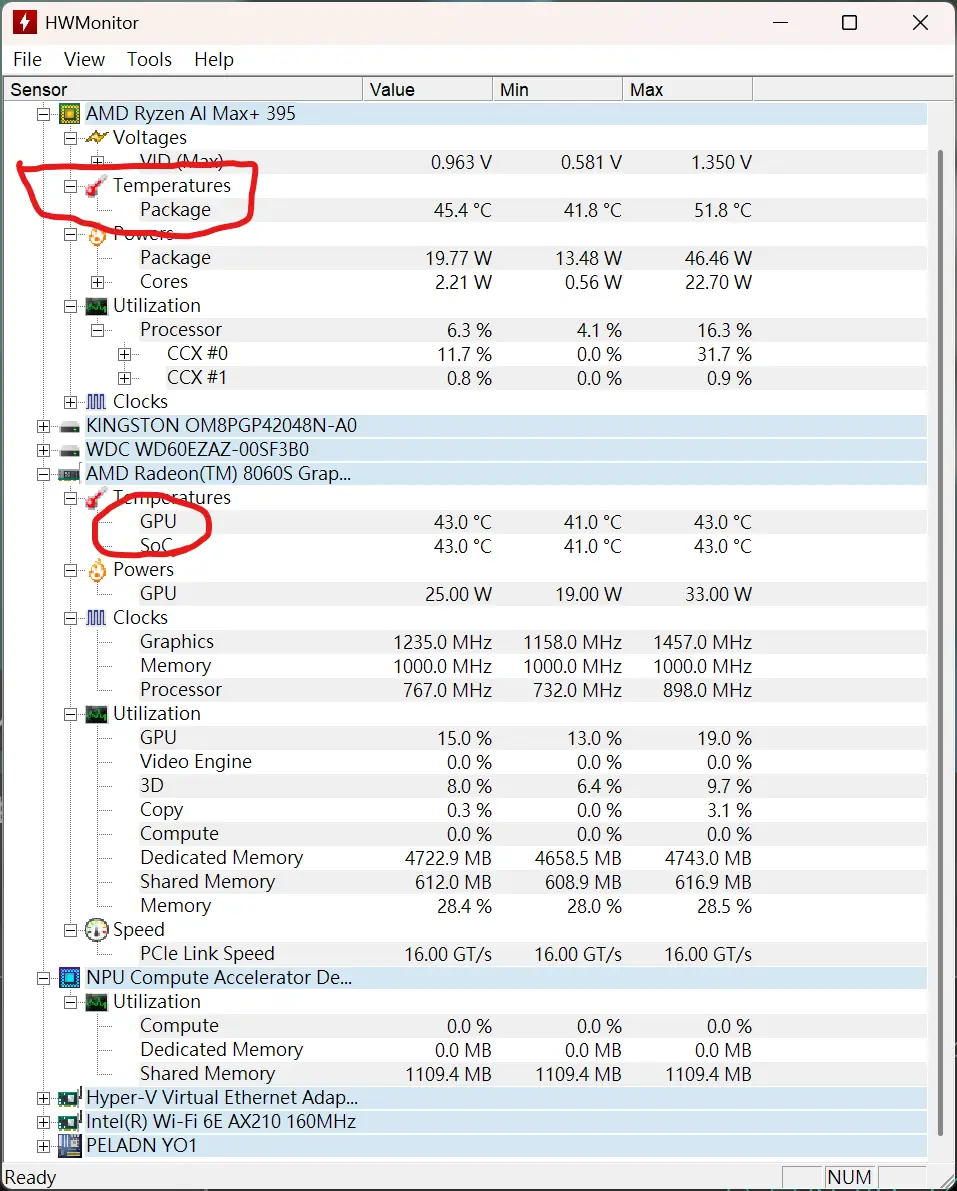Open the File menu
The height and width of the screenshot is (1191, 957).
27,59
